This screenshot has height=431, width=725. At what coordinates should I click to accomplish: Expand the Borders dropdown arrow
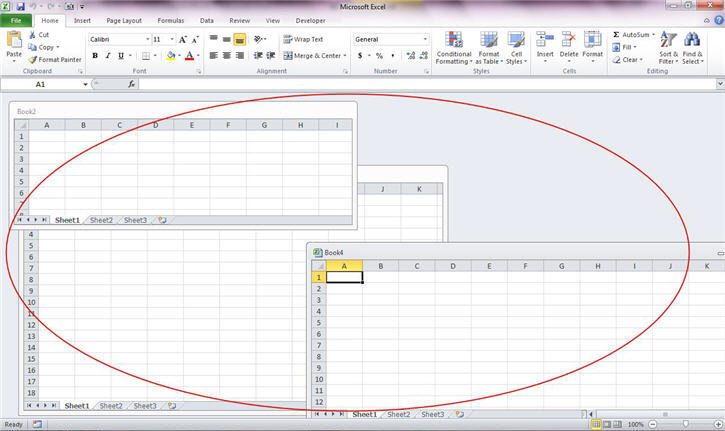point(155,56)
